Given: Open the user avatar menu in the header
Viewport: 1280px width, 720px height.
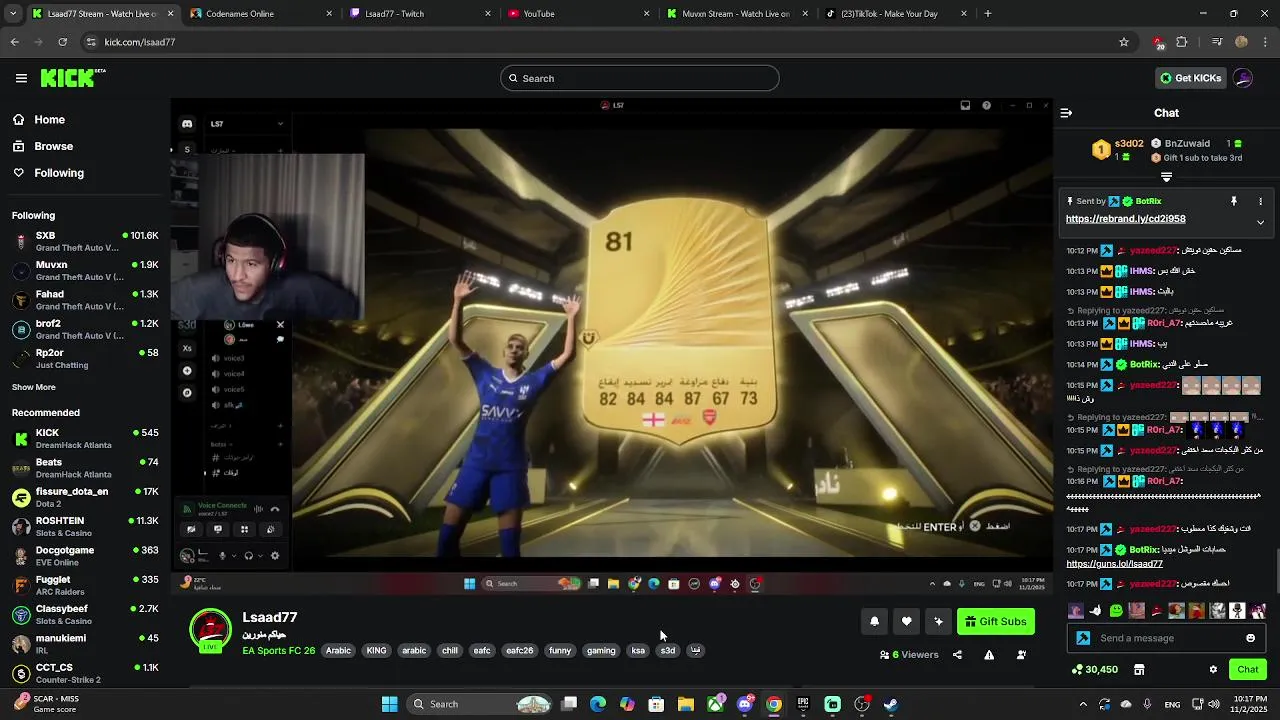Looking at the screenshot, I should click(x=1243, y=78).
